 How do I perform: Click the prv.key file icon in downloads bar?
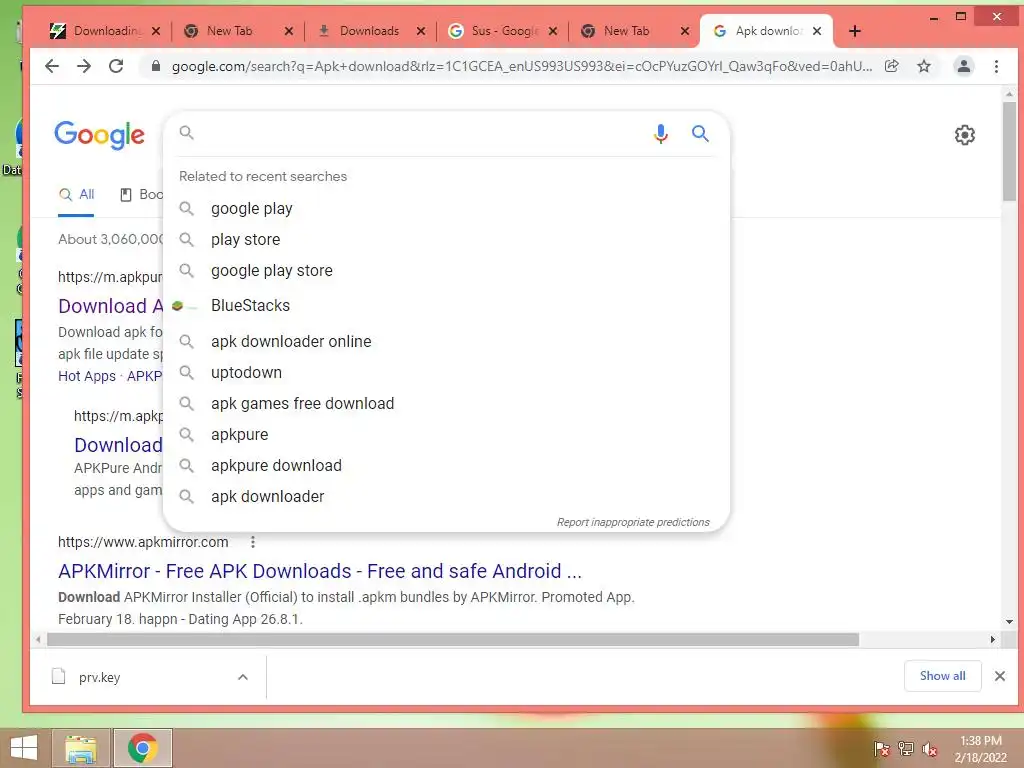(x=59, y=677)
